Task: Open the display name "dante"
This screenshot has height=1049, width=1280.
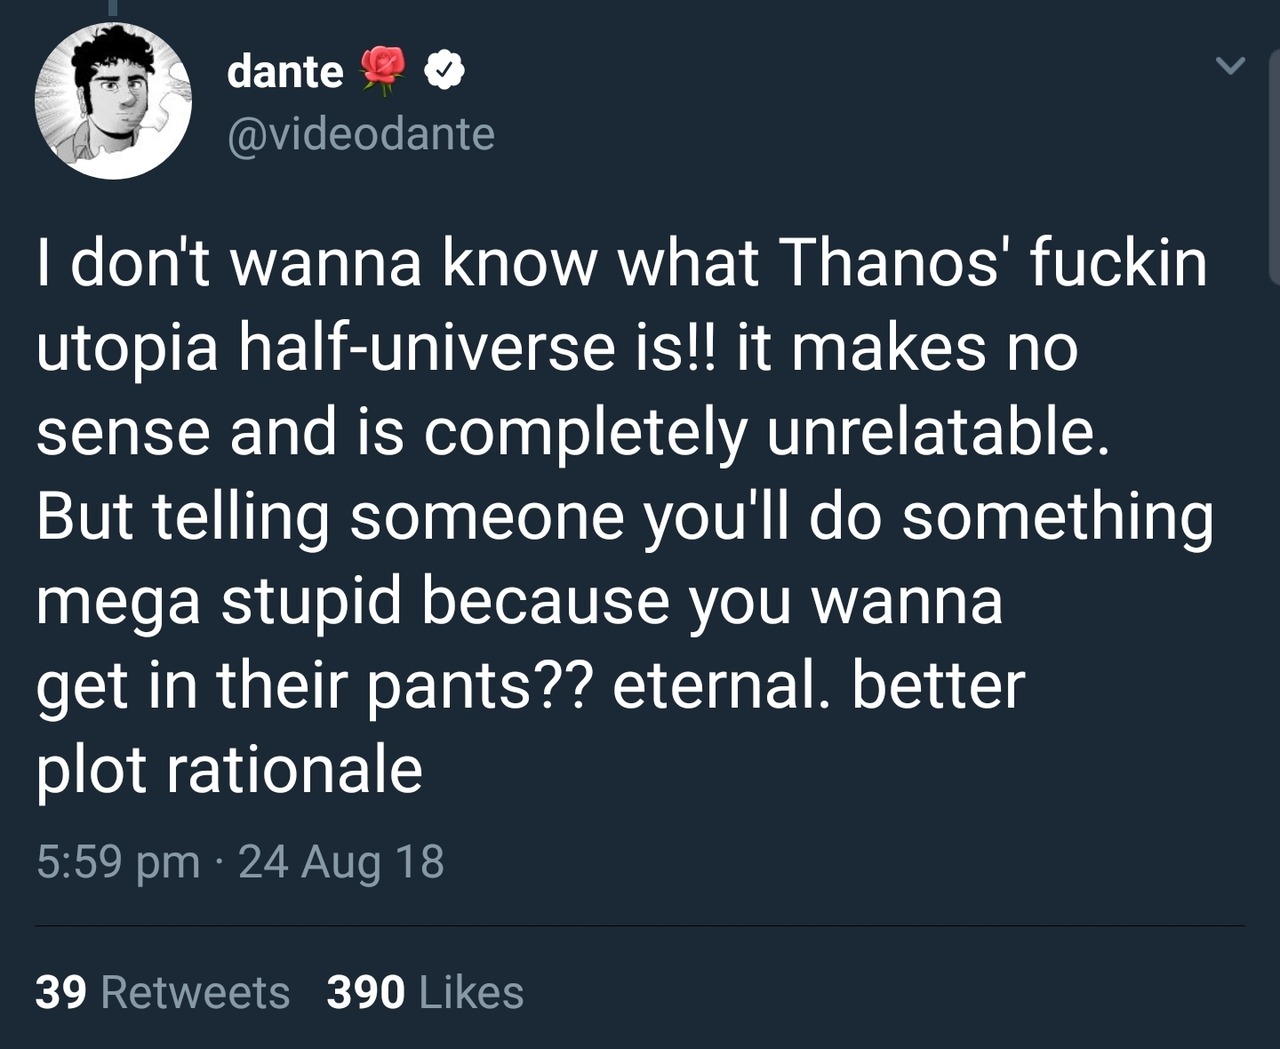Action: point(285,71)
